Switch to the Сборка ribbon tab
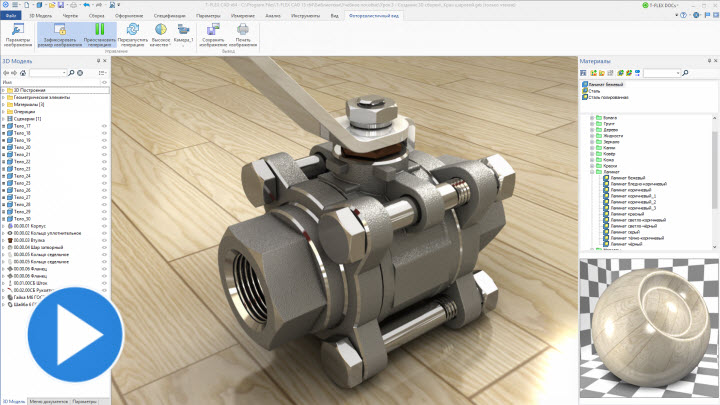 (x=96, y=16)
